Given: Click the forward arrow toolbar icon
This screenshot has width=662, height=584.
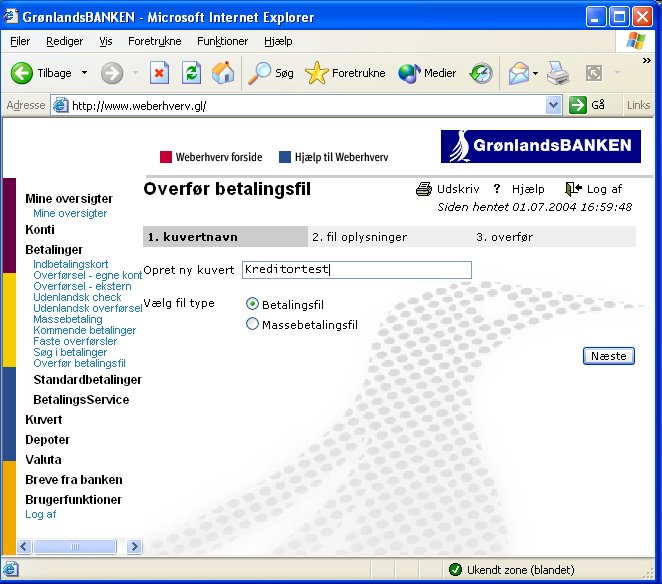Looking at the screenshot, I should pos(112,73).
